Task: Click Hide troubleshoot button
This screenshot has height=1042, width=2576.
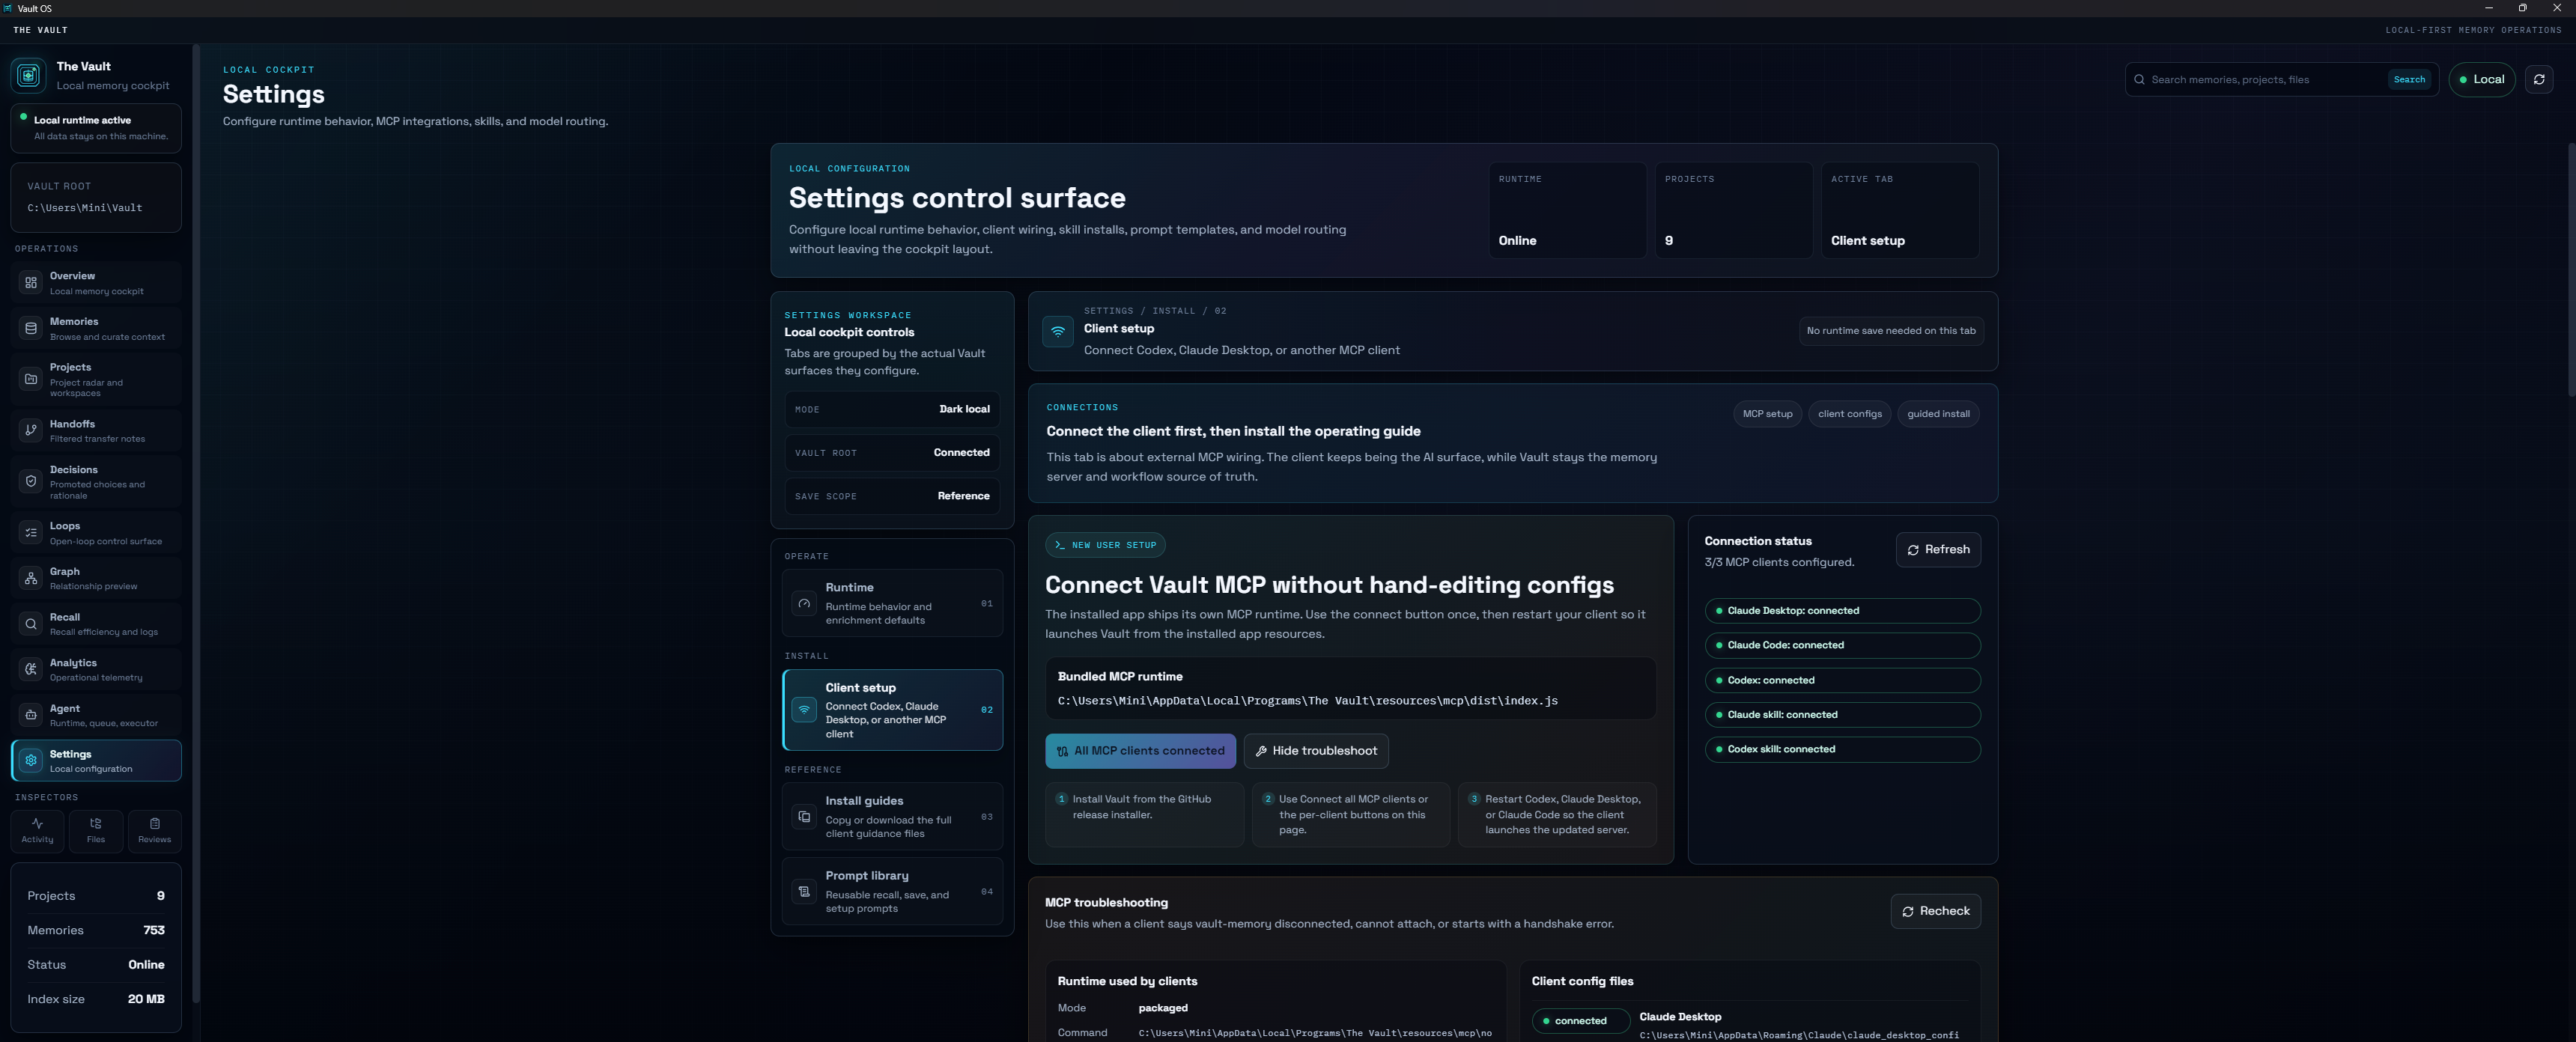Action: click(x=1316, y=751)
